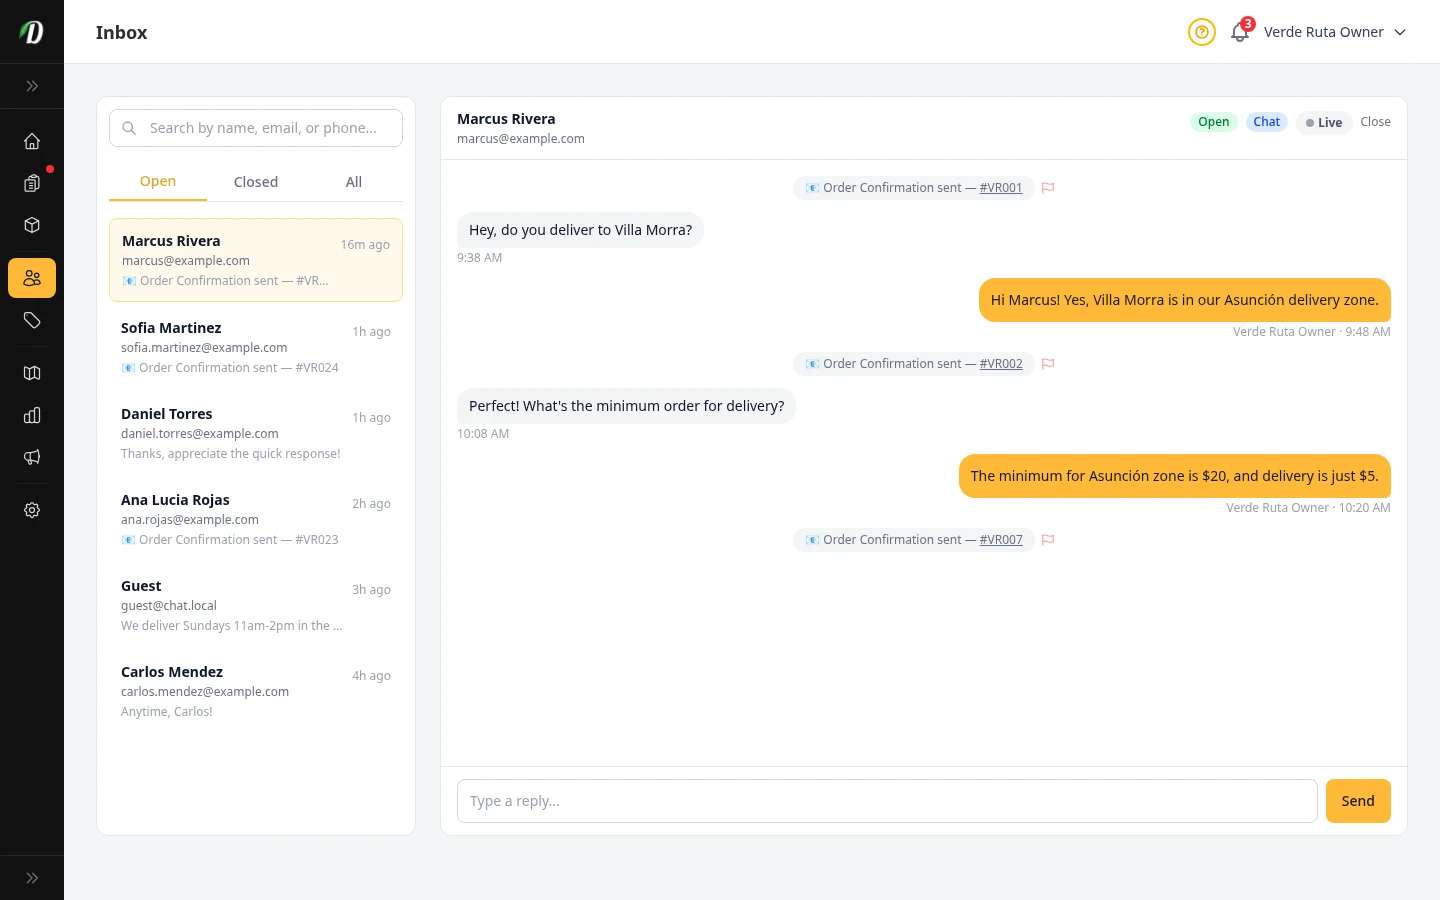Select the Products box icon in the sidebar
1440x900 pixels.
pyautogui.click(x=32, y=225)
